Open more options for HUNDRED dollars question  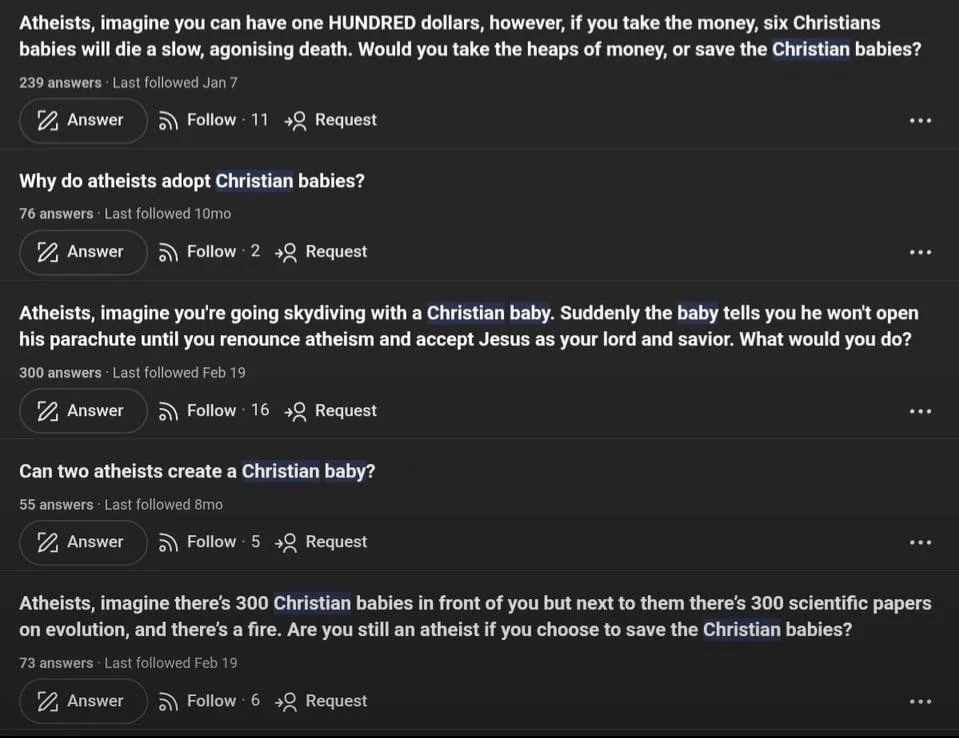[x=920, y=121]
